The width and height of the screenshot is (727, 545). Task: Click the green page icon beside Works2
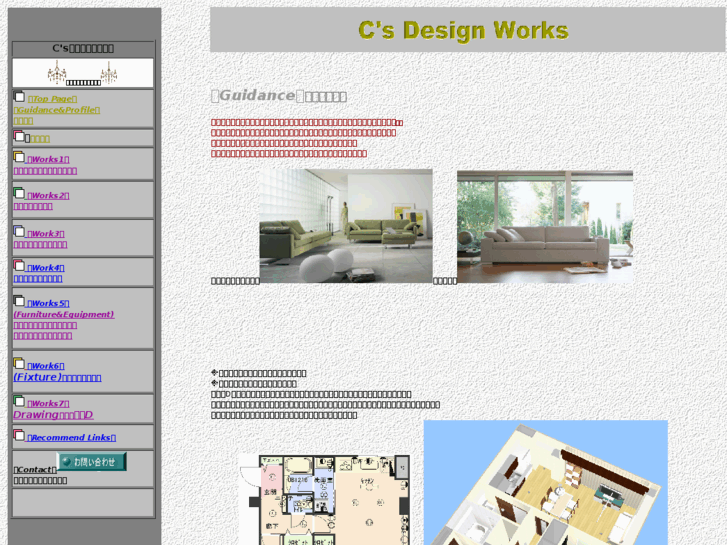click(x=19, y=193)
